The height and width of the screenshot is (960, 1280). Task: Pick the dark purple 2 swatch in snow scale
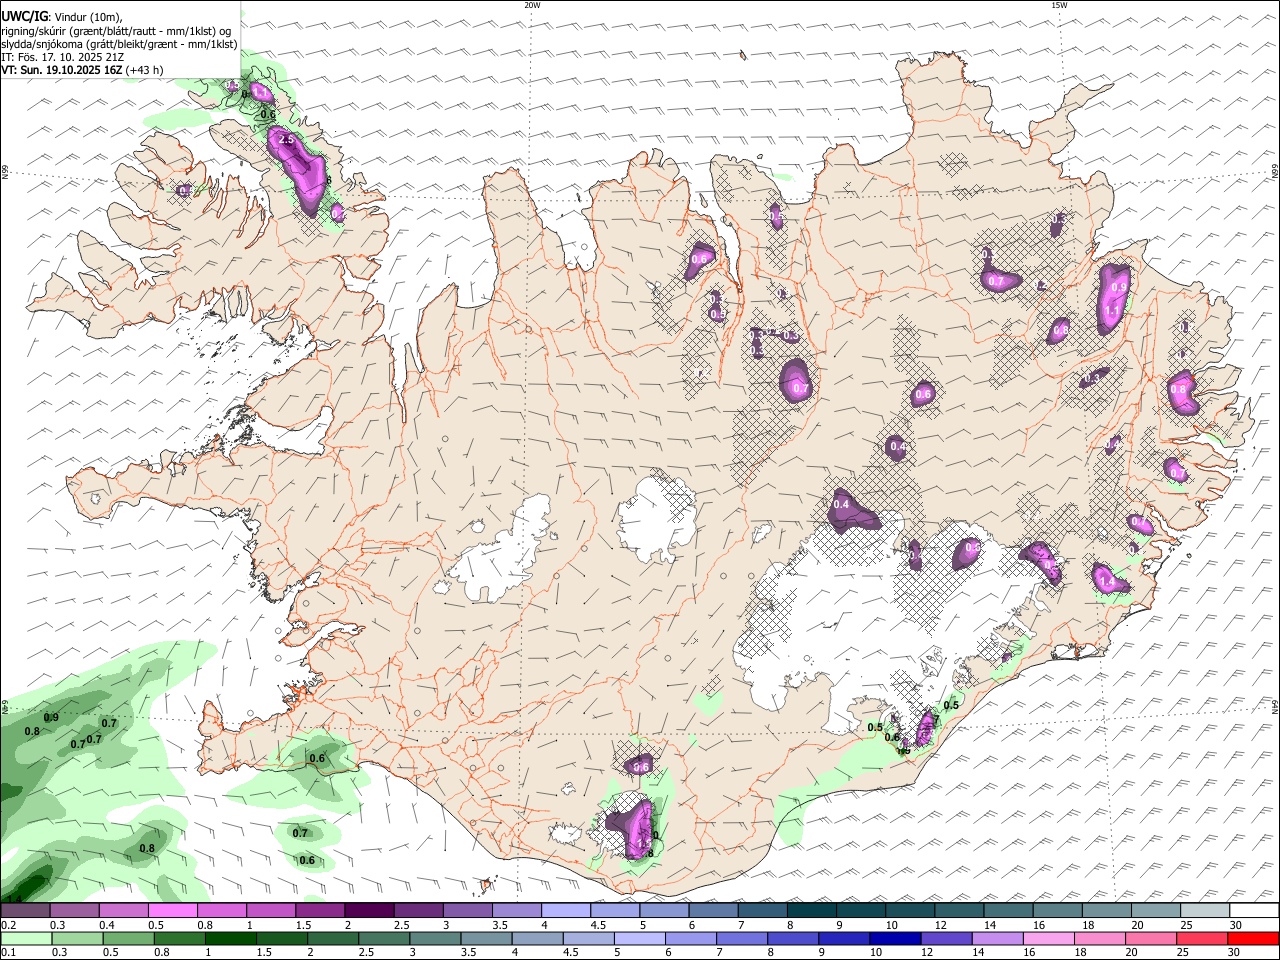click(370, 910)
